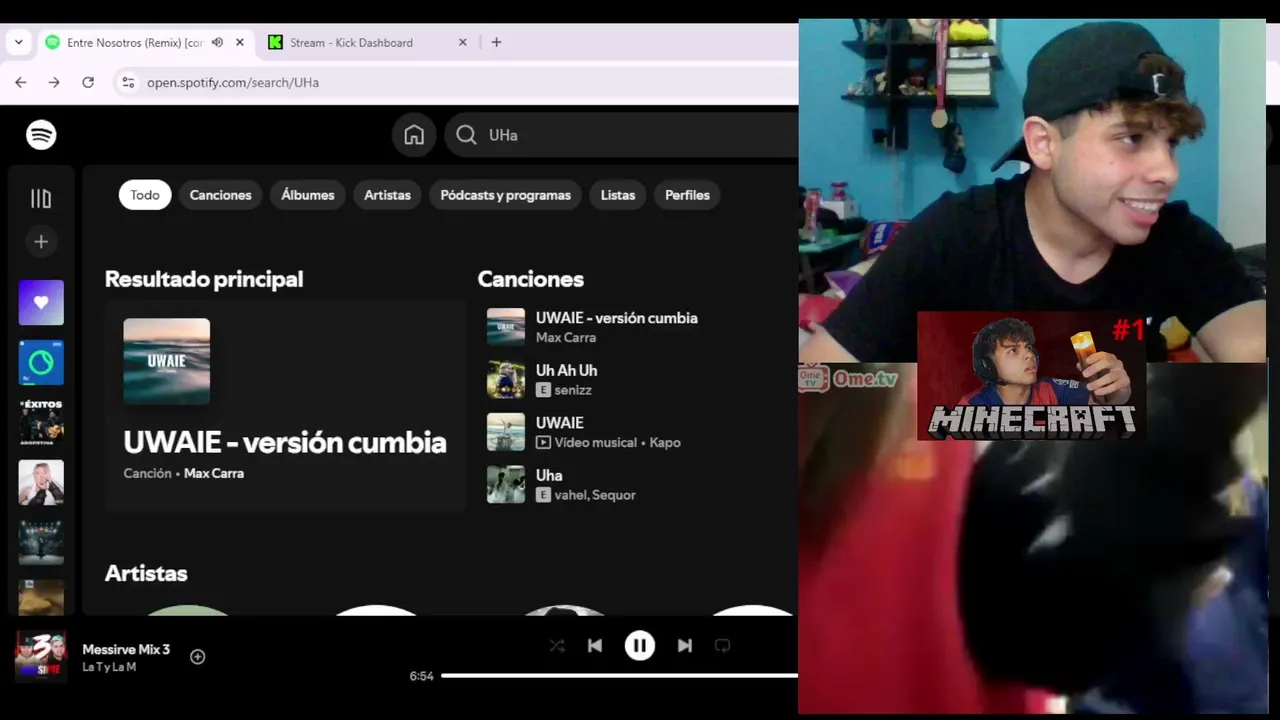The height and width of the screenshot is (720, 1280).
Task: Filter by Pódcasts y programas
Action: (x=505, y=195)
